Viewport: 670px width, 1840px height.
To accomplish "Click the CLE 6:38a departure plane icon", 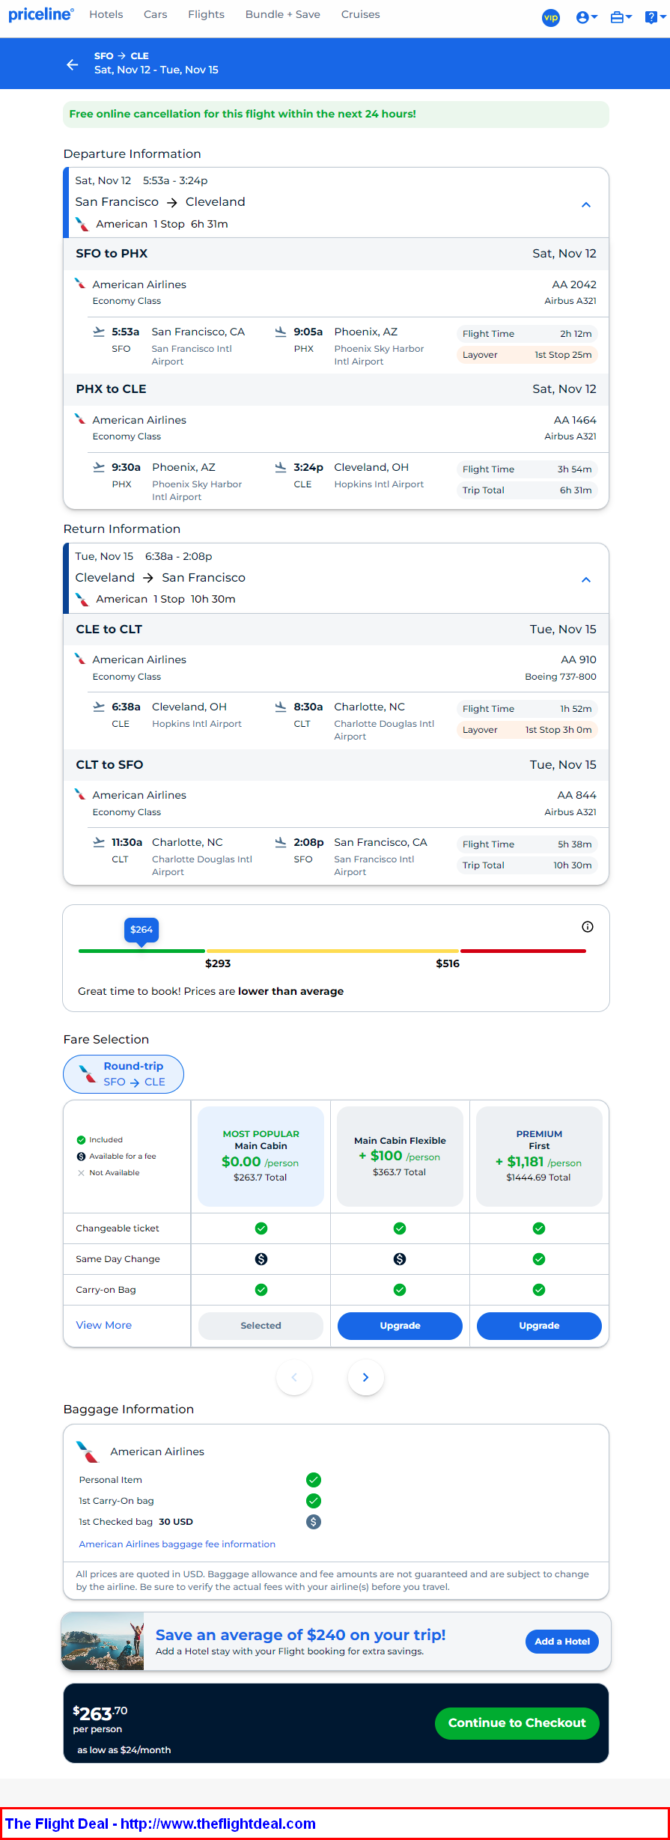I will (98, 707).
